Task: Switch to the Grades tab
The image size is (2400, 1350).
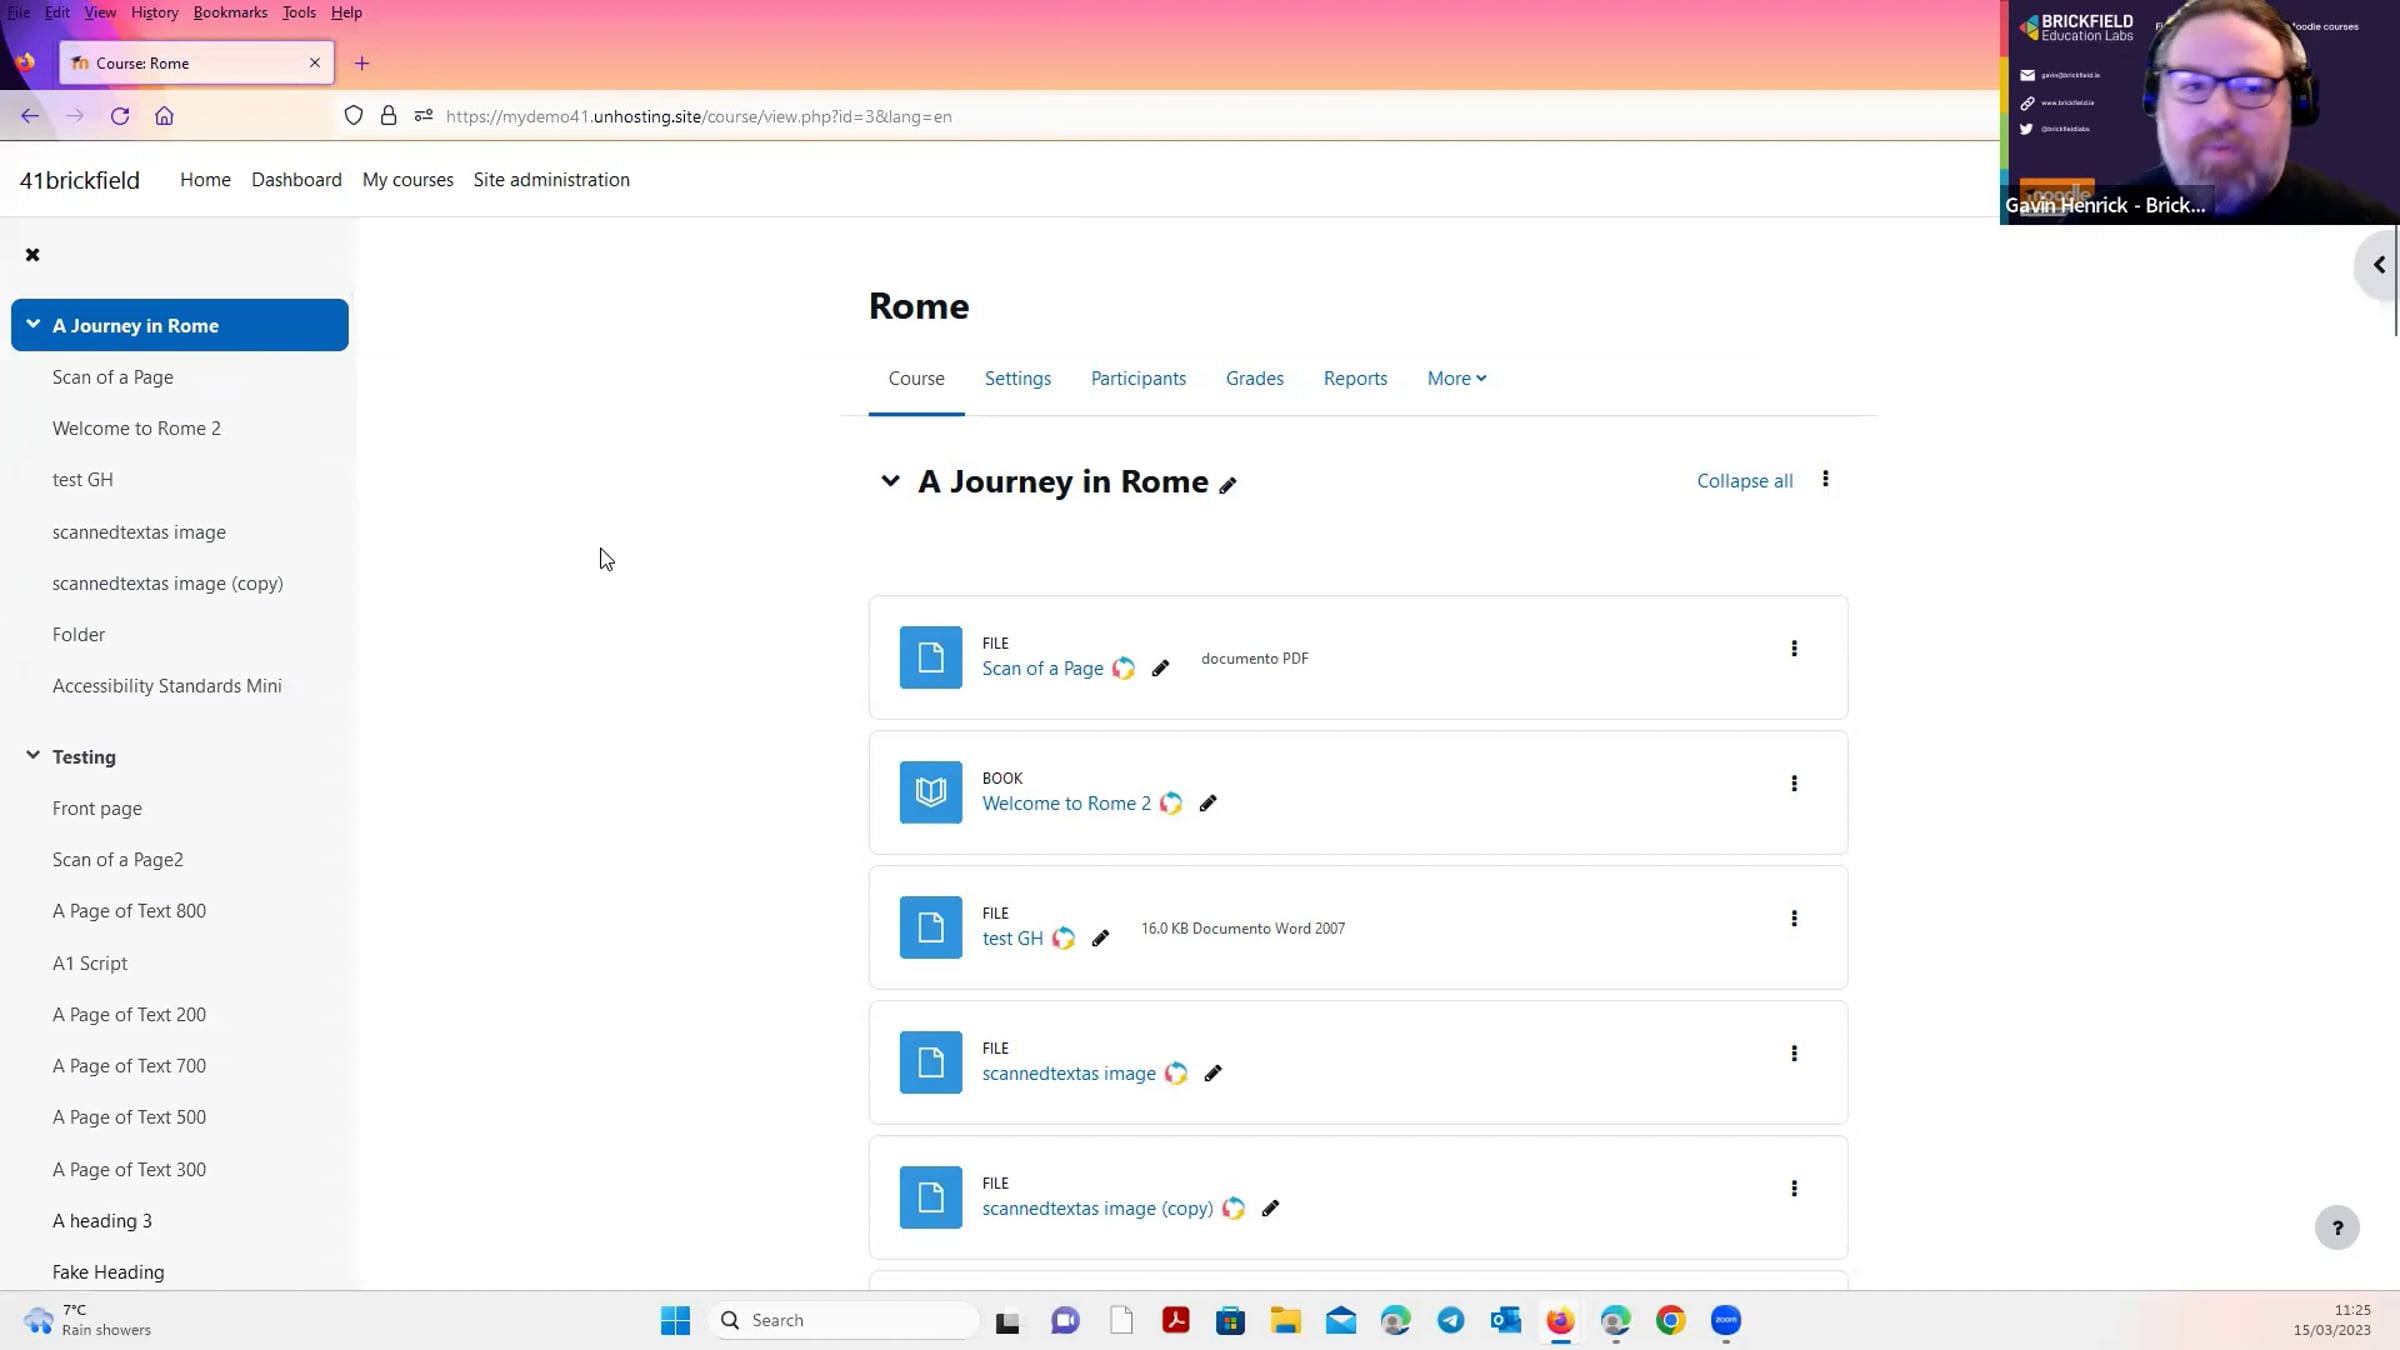Action: click(1254, 378)
